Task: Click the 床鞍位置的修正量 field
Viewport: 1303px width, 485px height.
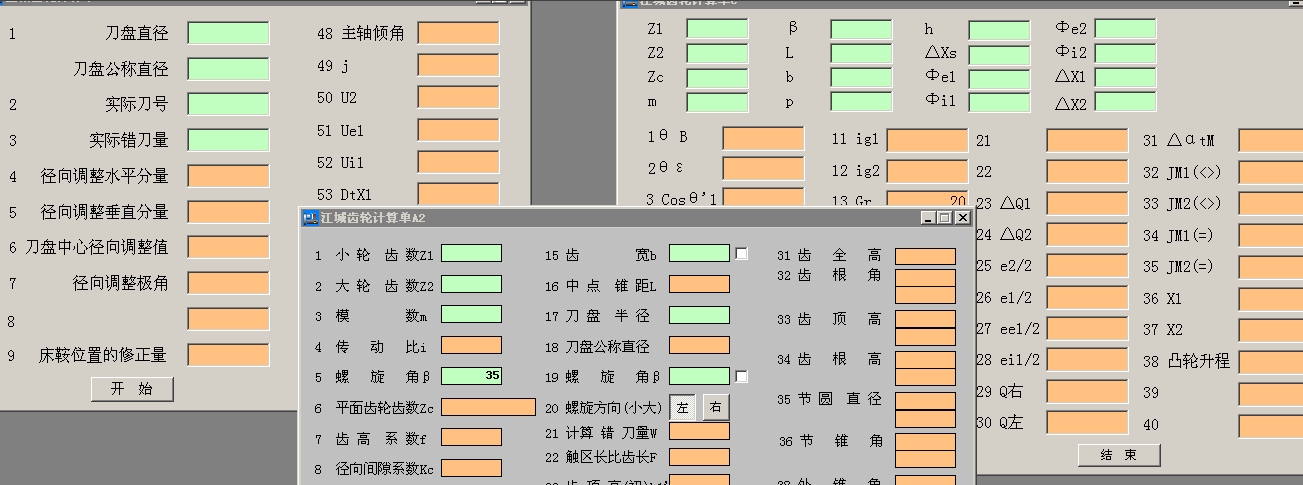Action: click(228, 355)
